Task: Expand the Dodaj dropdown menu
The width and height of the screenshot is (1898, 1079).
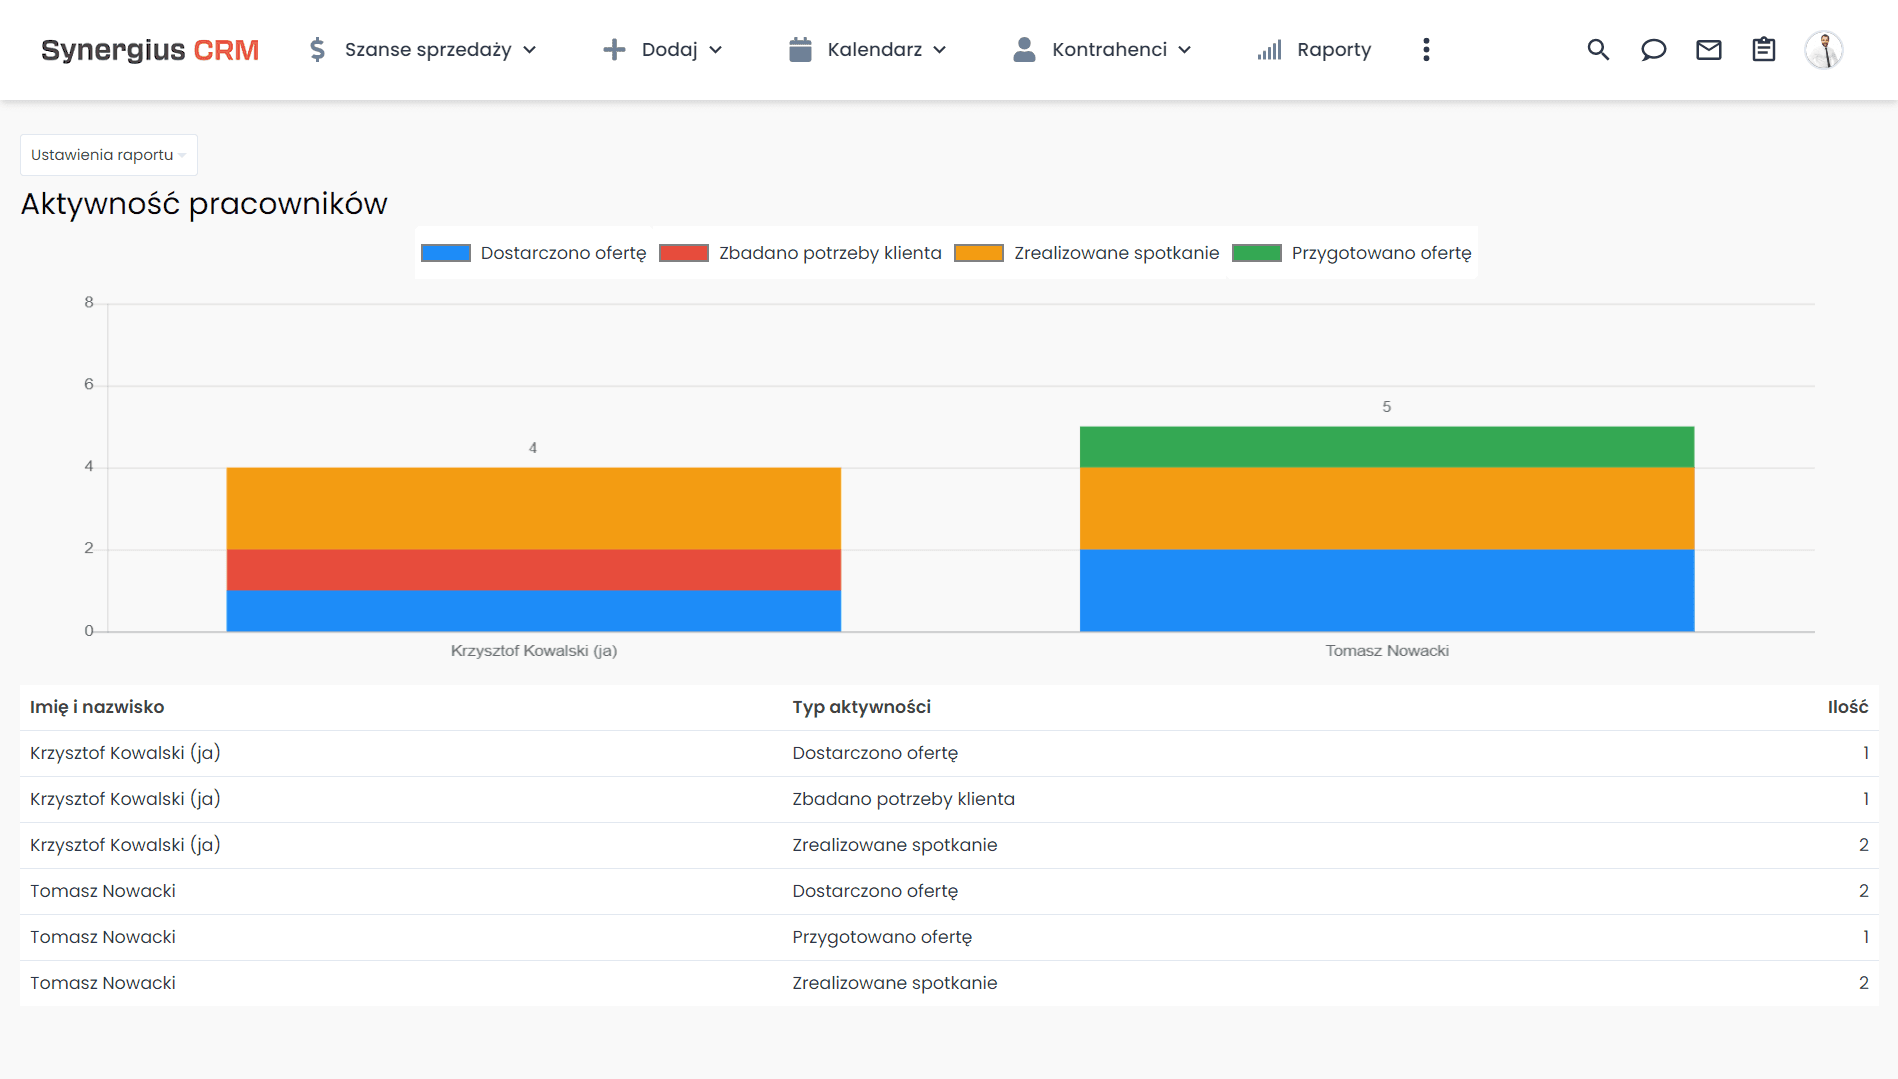Action: 663,50
